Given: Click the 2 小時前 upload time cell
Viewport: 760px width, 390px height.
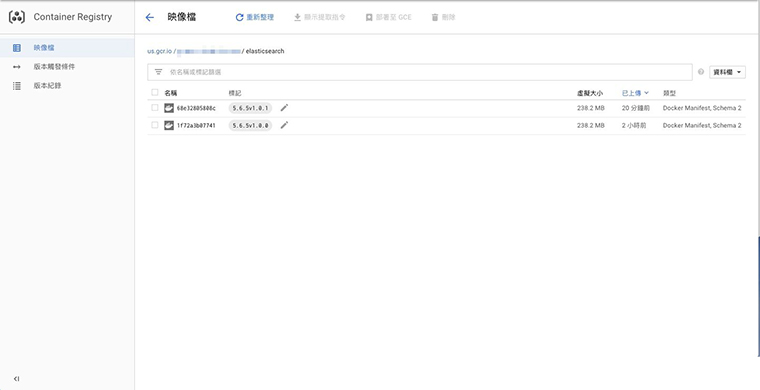Looking at the screenshot, I should [634, 125].
